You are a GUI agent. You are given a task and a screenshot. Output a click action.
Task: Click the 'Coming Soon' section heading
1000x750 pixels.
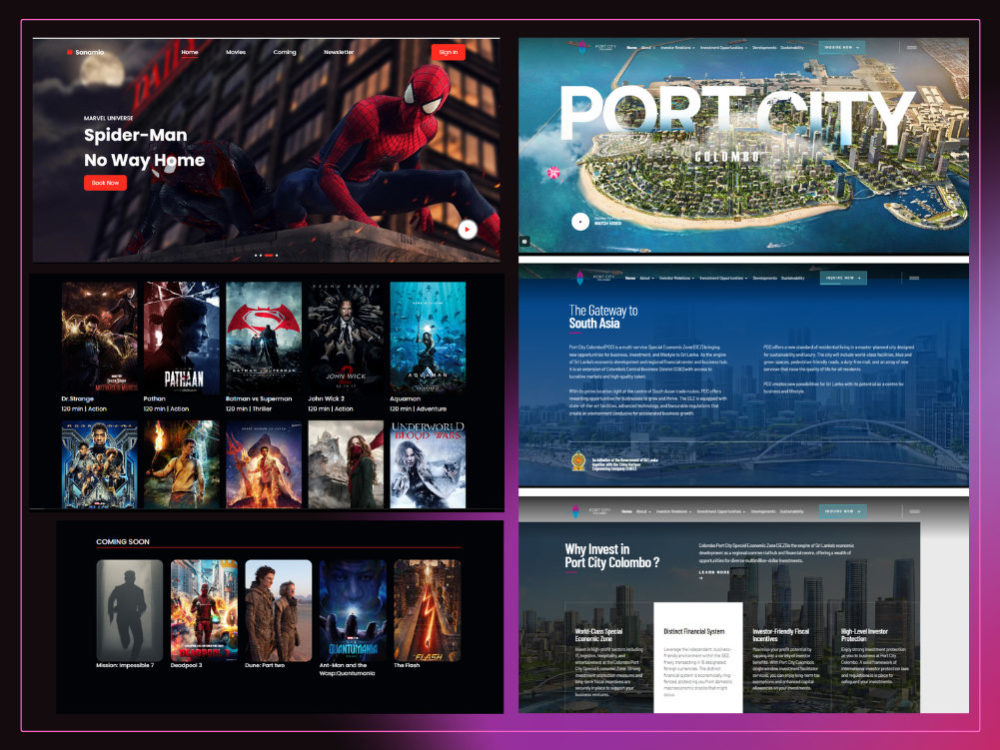pyautogui.click(x=123, y=541)
